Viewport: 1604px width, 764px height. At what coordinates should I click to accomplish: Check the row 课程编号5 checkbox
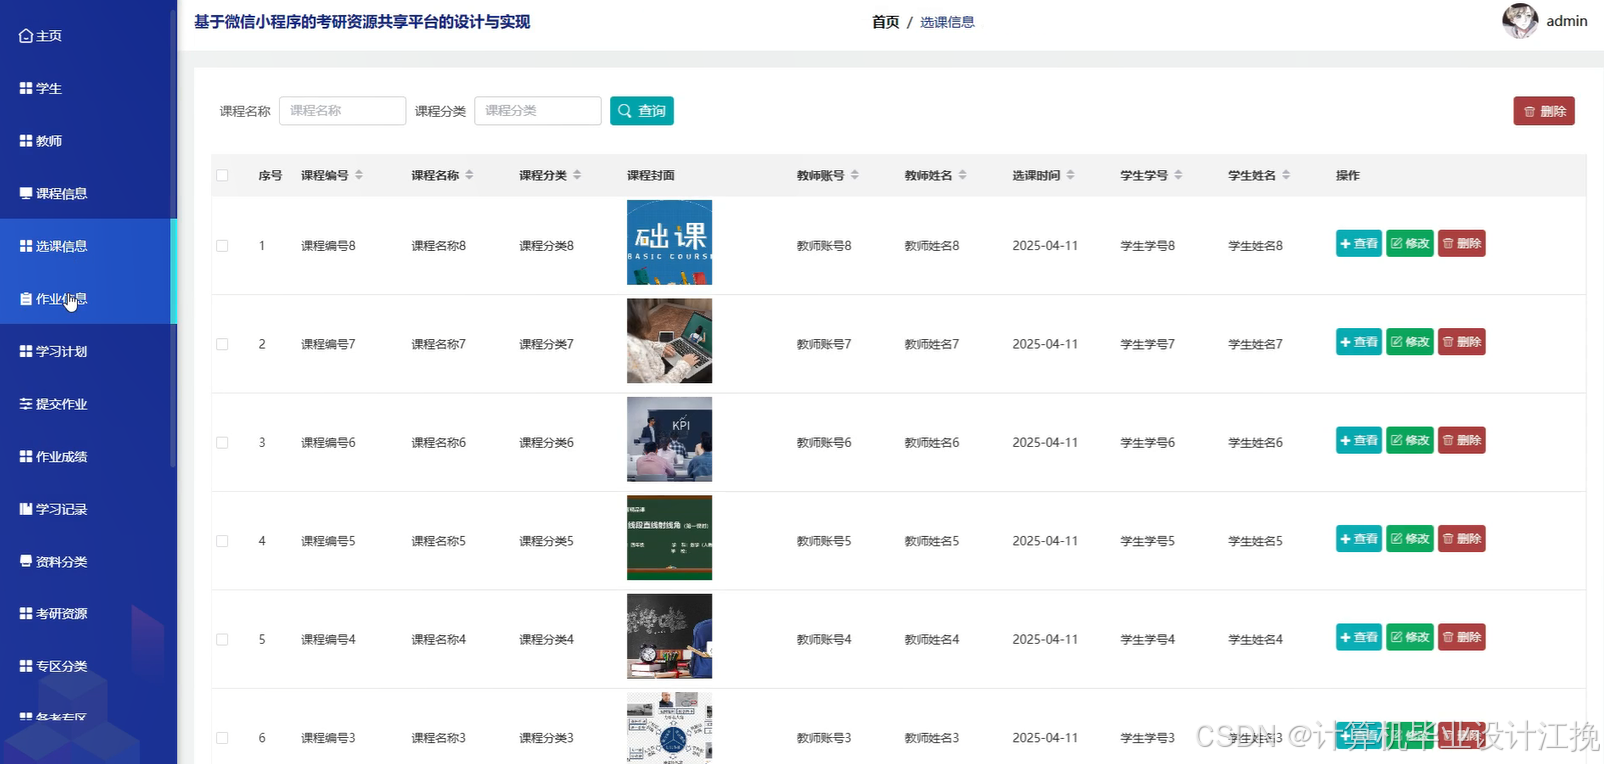(x=222, y=541)
